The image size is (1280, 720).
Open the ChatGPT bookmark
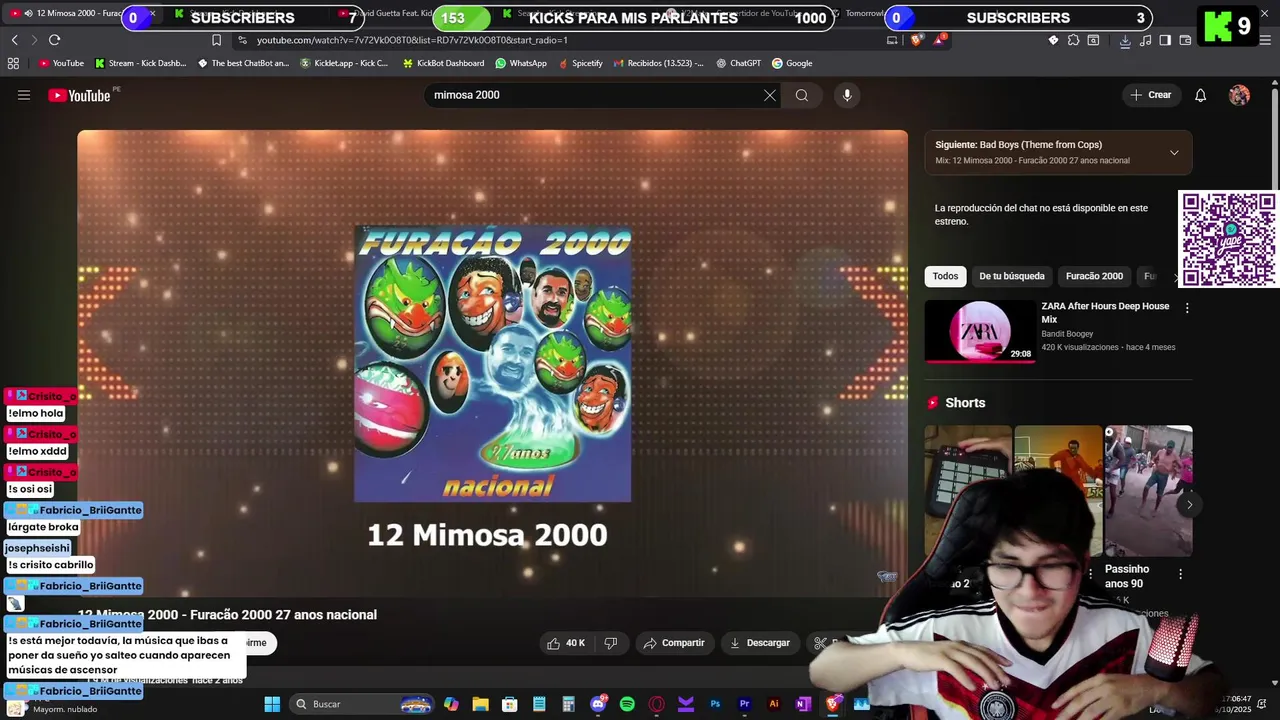pyautogui.click(x=738, y=63)
